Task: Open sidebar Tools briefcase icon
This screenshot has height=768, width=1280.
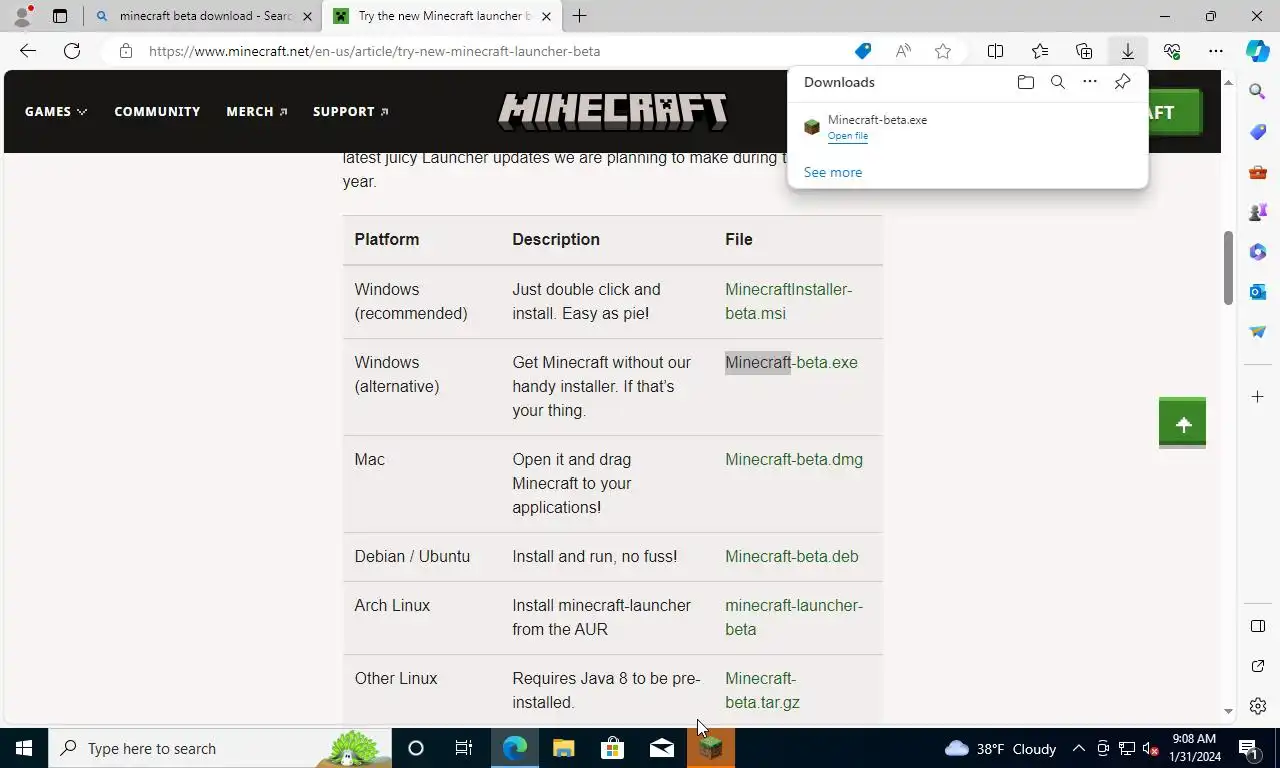Action: click(x=1258, y=172)
